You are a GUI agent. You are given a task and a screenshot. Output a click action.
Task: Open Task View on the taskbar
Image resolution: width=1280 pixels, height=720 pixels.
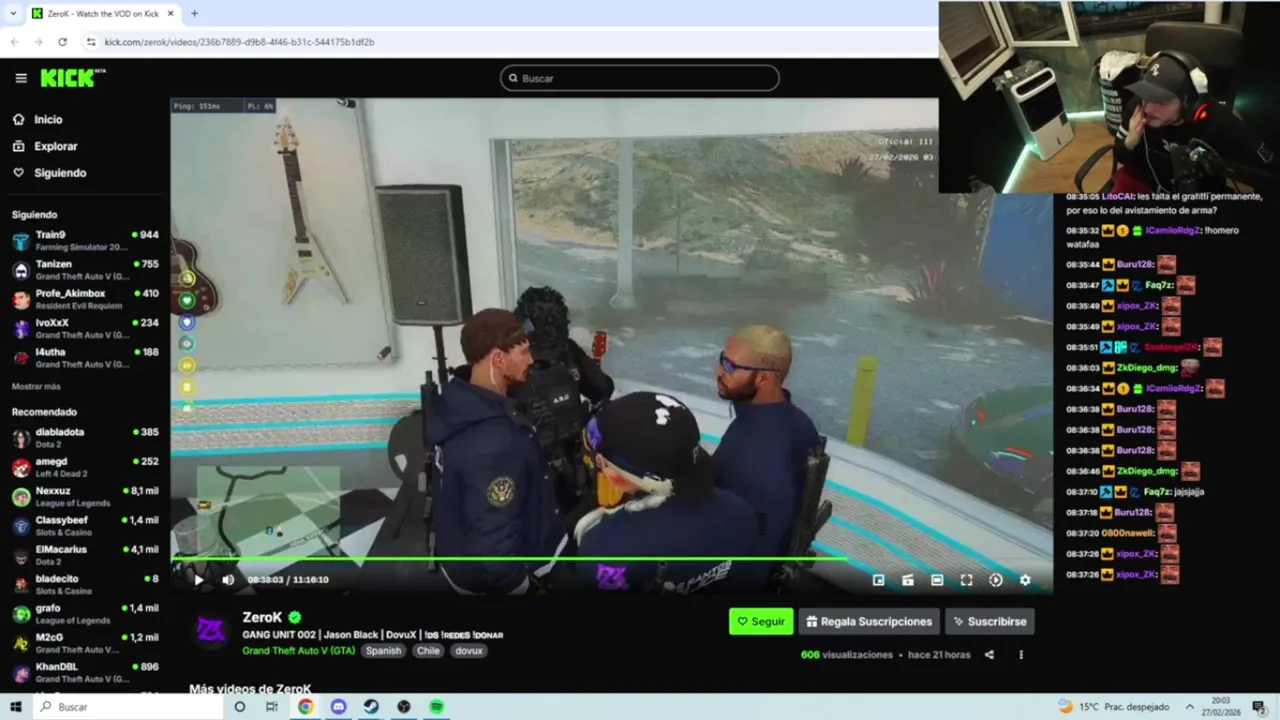(x=272, y=707)
